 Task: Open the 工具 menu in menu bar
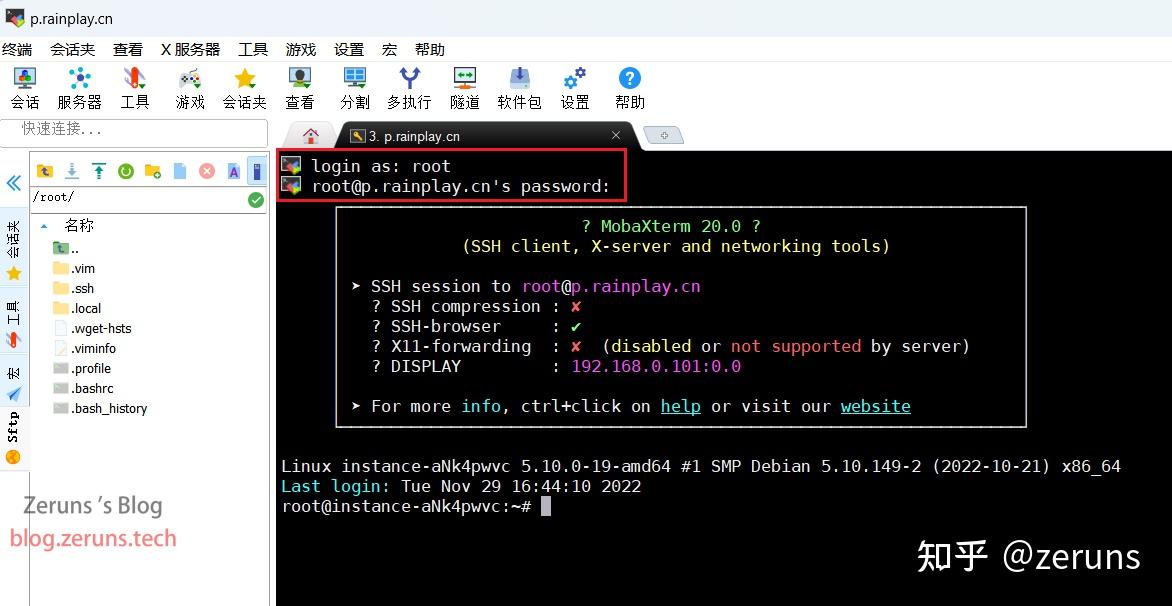click(253, 49)
